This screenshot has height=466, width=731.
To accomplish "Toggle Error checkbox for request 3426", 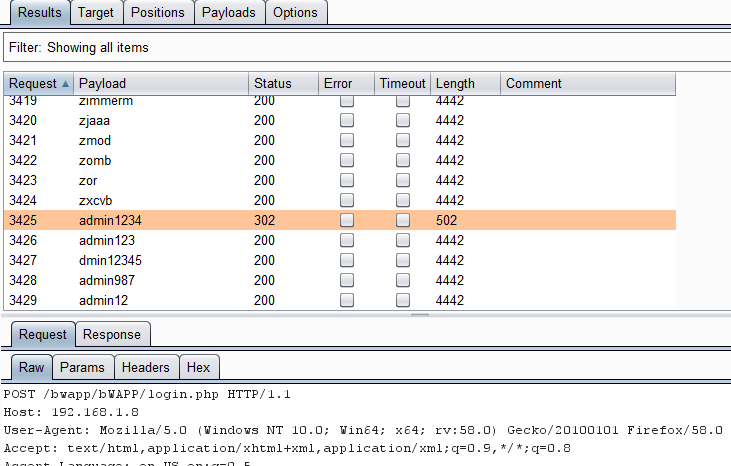I will 347,240.
